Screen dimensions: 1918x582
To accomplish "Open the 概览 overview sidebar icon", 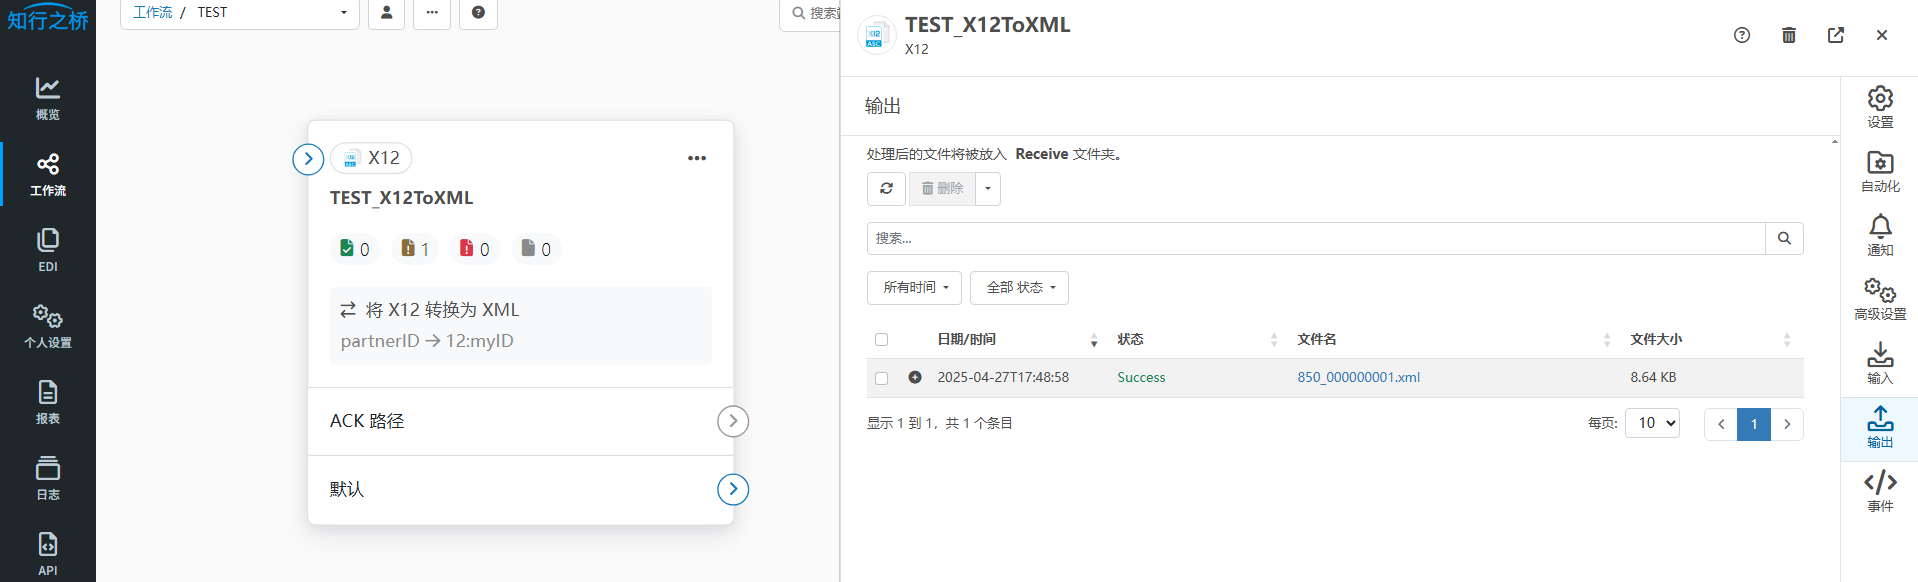I will (x=47, y=98).
